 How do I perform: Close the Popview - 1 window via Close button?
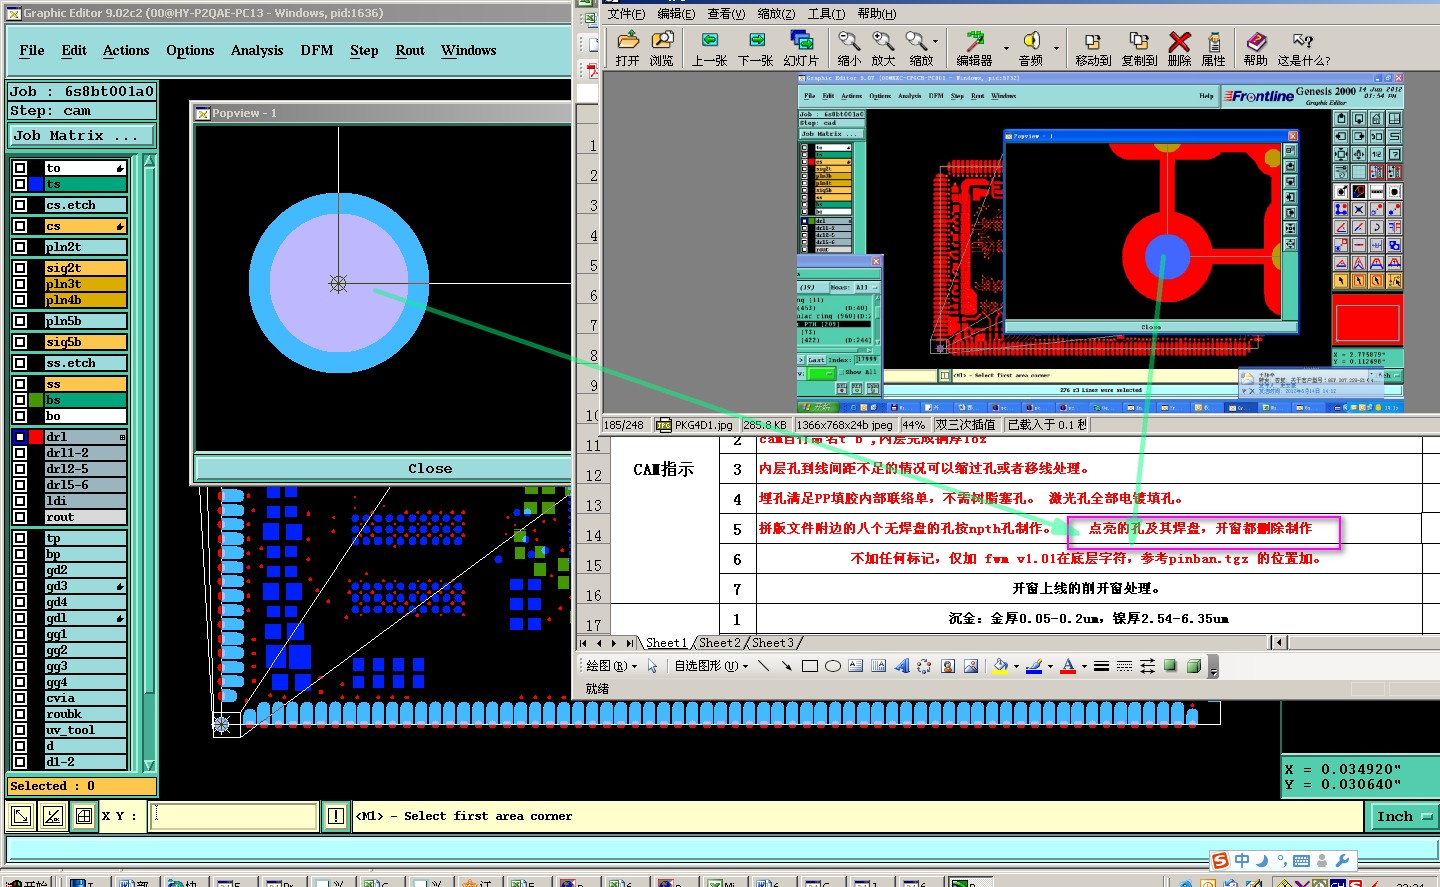click(430, 468)
